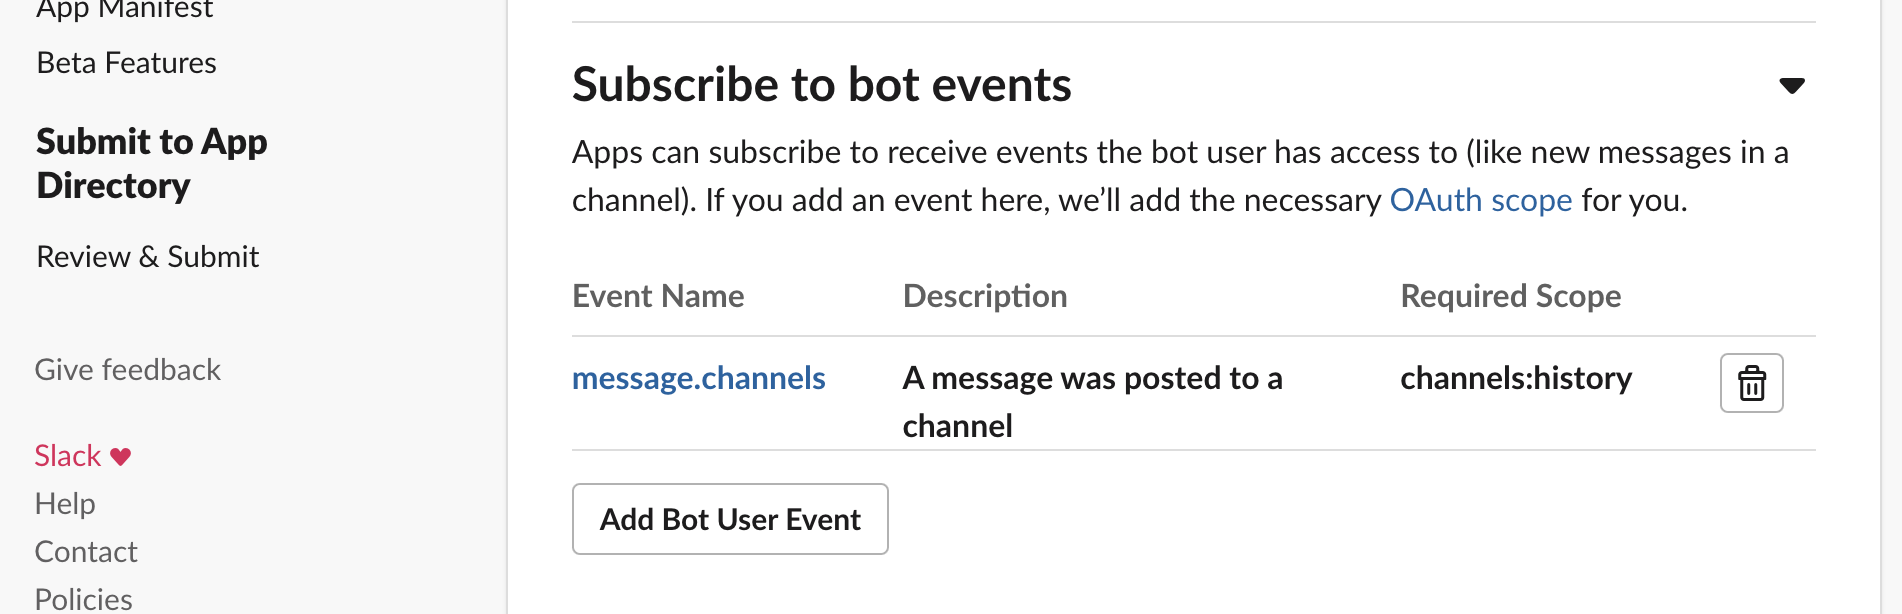Screen dimensions: 1902x614
Task: Open the message.channels event details
Action: tap(698, 378)
